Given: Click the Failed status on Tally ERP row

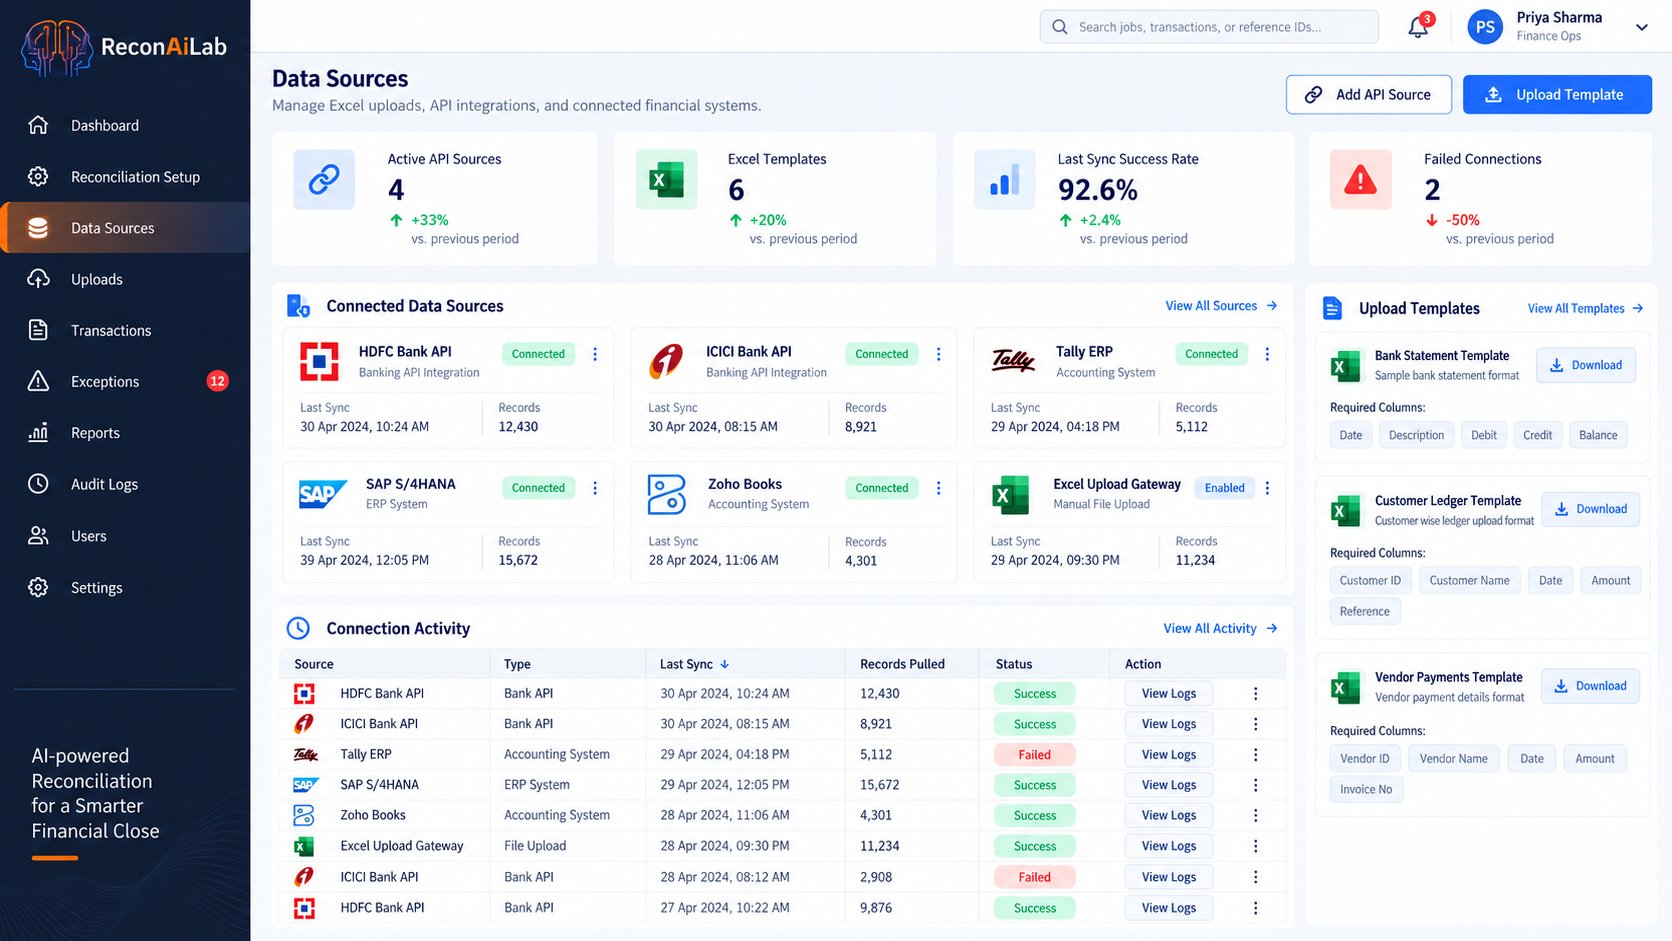Looking at the screenshot, I should click(1035, 755).
